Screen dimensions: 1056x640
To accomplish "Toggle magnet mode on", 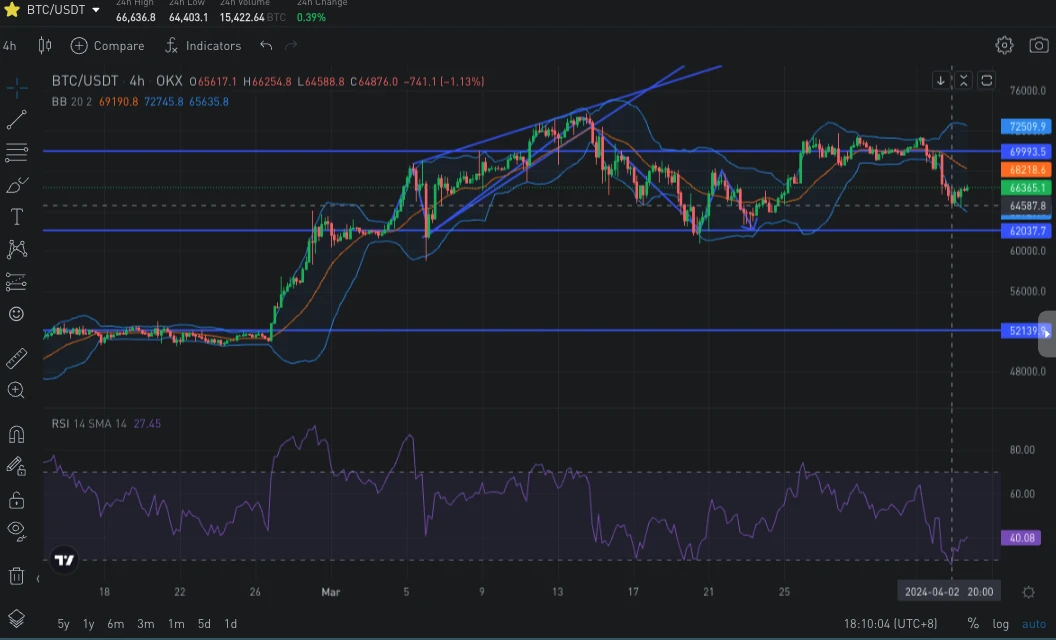I will (16, 435).
